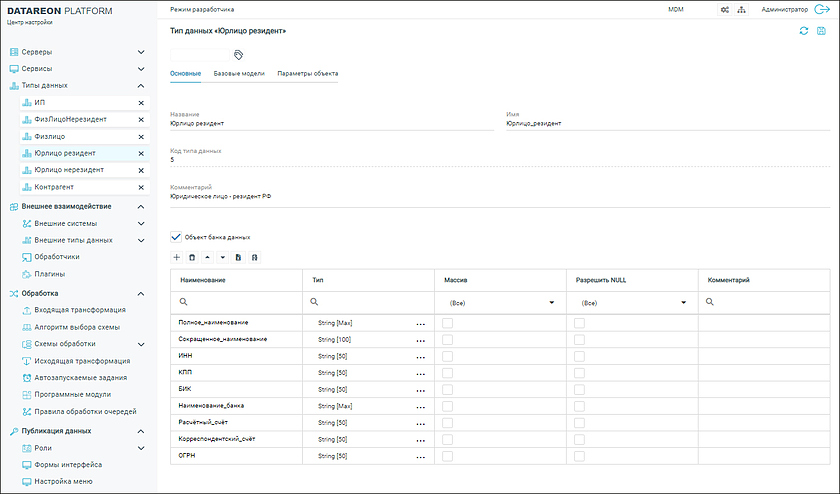The height and width of the screenshot is (494, 840).
Task: Open the Разрешить NULL filter dropdown
Action: pyautogui.click(x=683, y=301)
